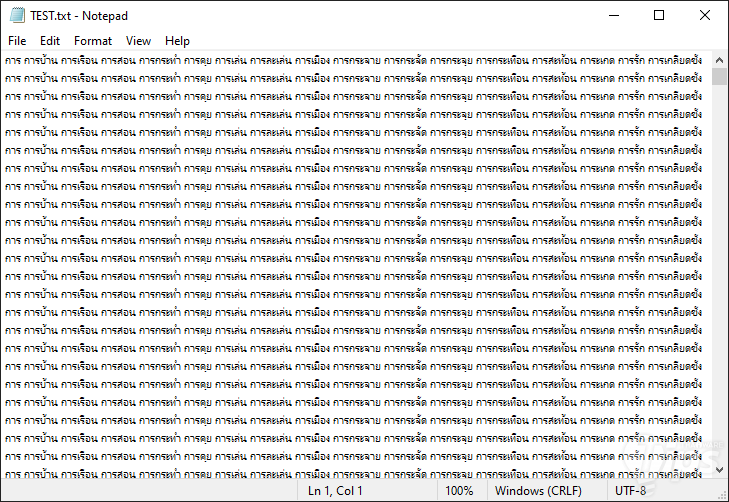This screenshot has width=729, height=502.
Task: Place cursor in first line of text
Action: (x=353, y=60)
